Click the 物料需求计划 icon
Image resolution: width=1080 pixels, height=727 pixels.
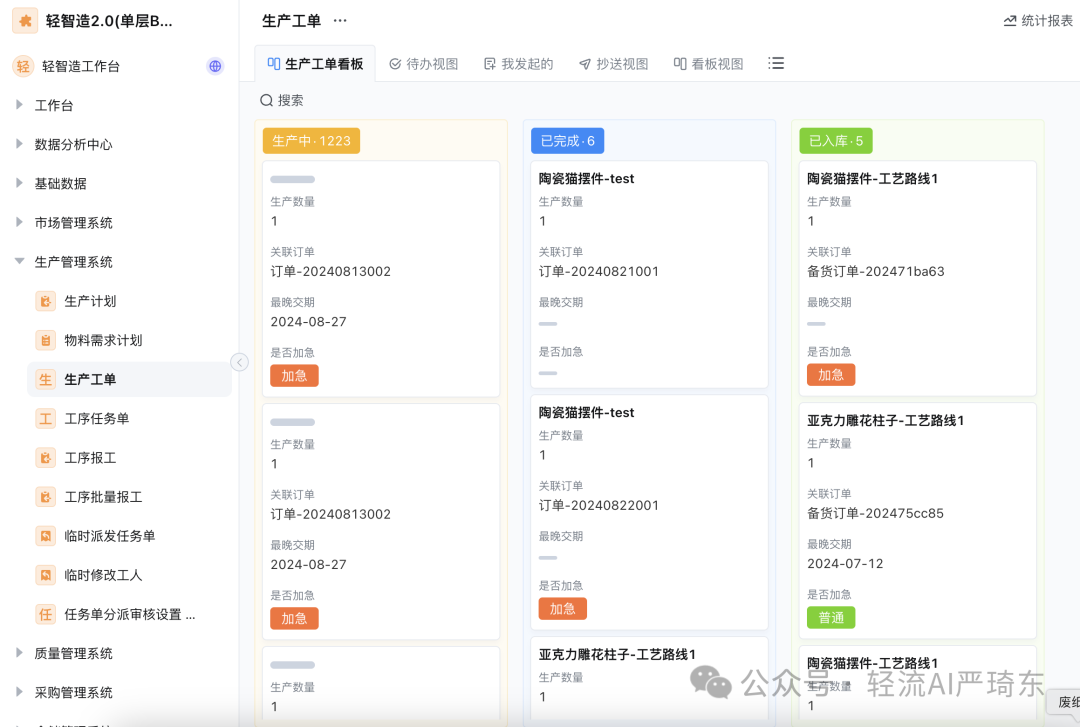45,339
